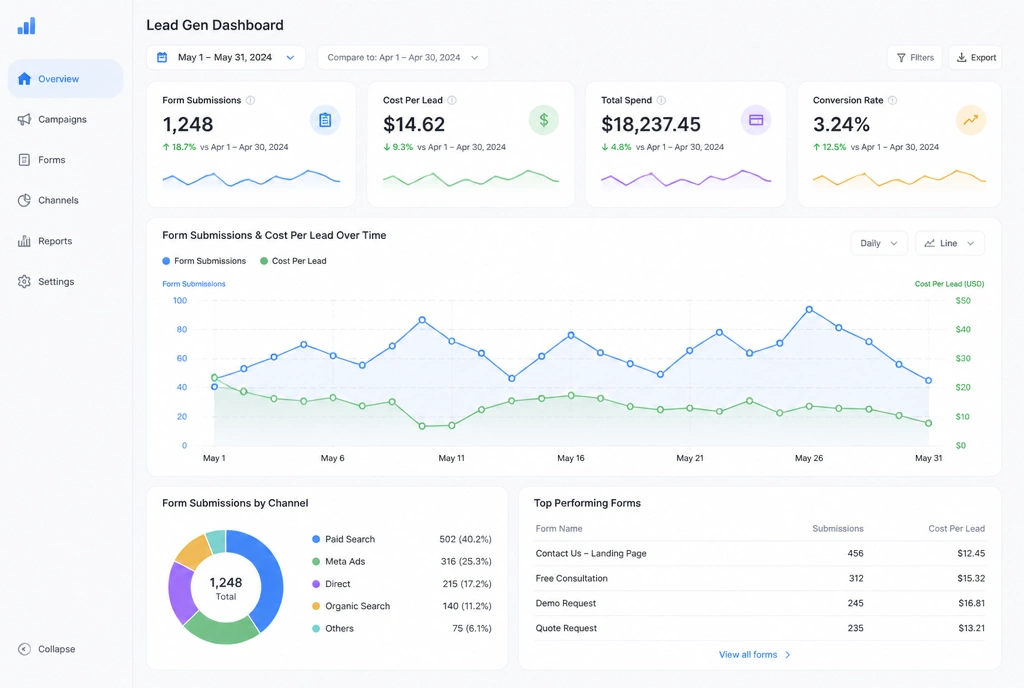1024x688 pixels.
Task: Click the dollar sign icon on Cost Per Lead card
Action: coord(543,120)
